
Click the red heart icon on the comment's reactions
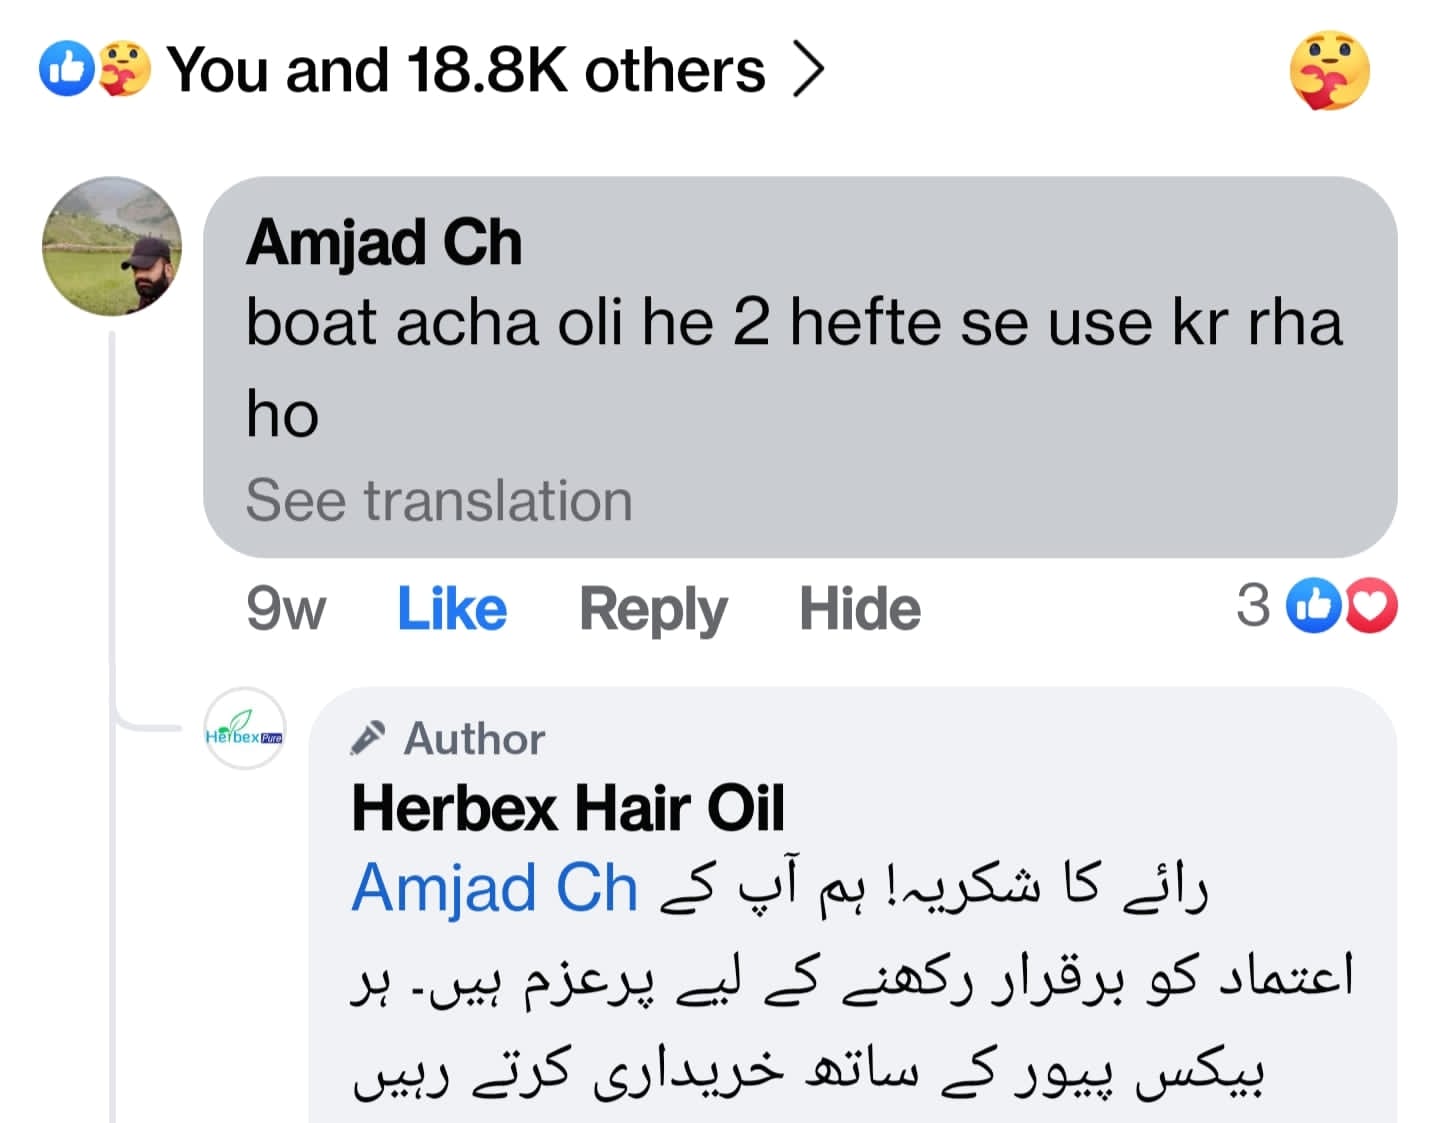1371,606
